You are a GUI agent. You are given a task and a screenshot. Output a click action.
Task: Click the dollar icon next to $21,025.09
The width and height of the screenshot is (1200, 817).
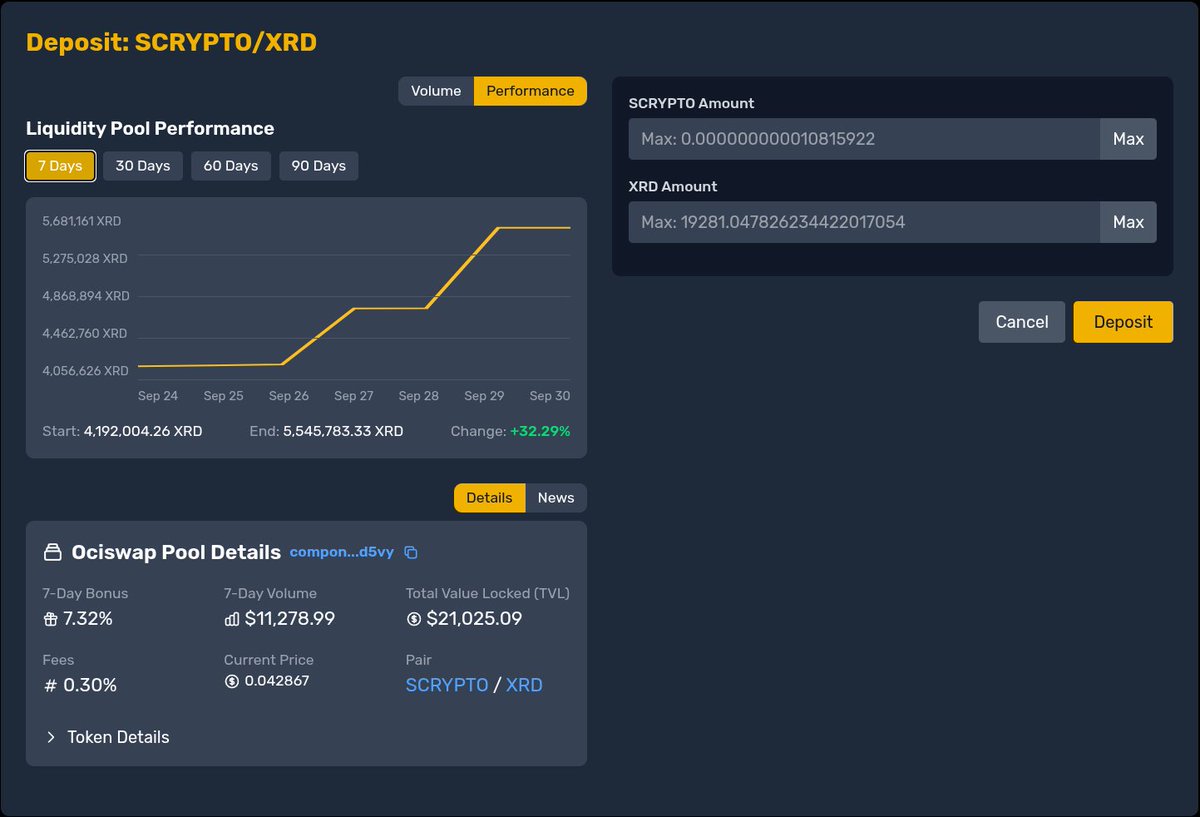[x=414, y=619]
